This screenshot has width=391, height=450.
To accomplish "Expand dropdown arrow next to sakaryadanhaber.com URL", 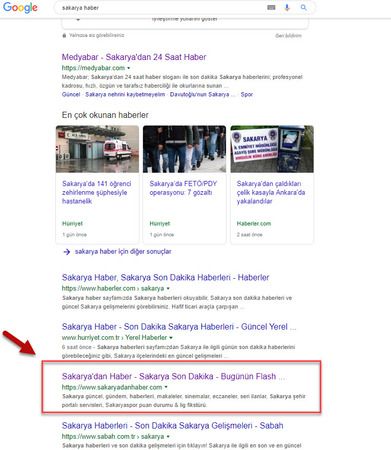I will coord(166,387).
